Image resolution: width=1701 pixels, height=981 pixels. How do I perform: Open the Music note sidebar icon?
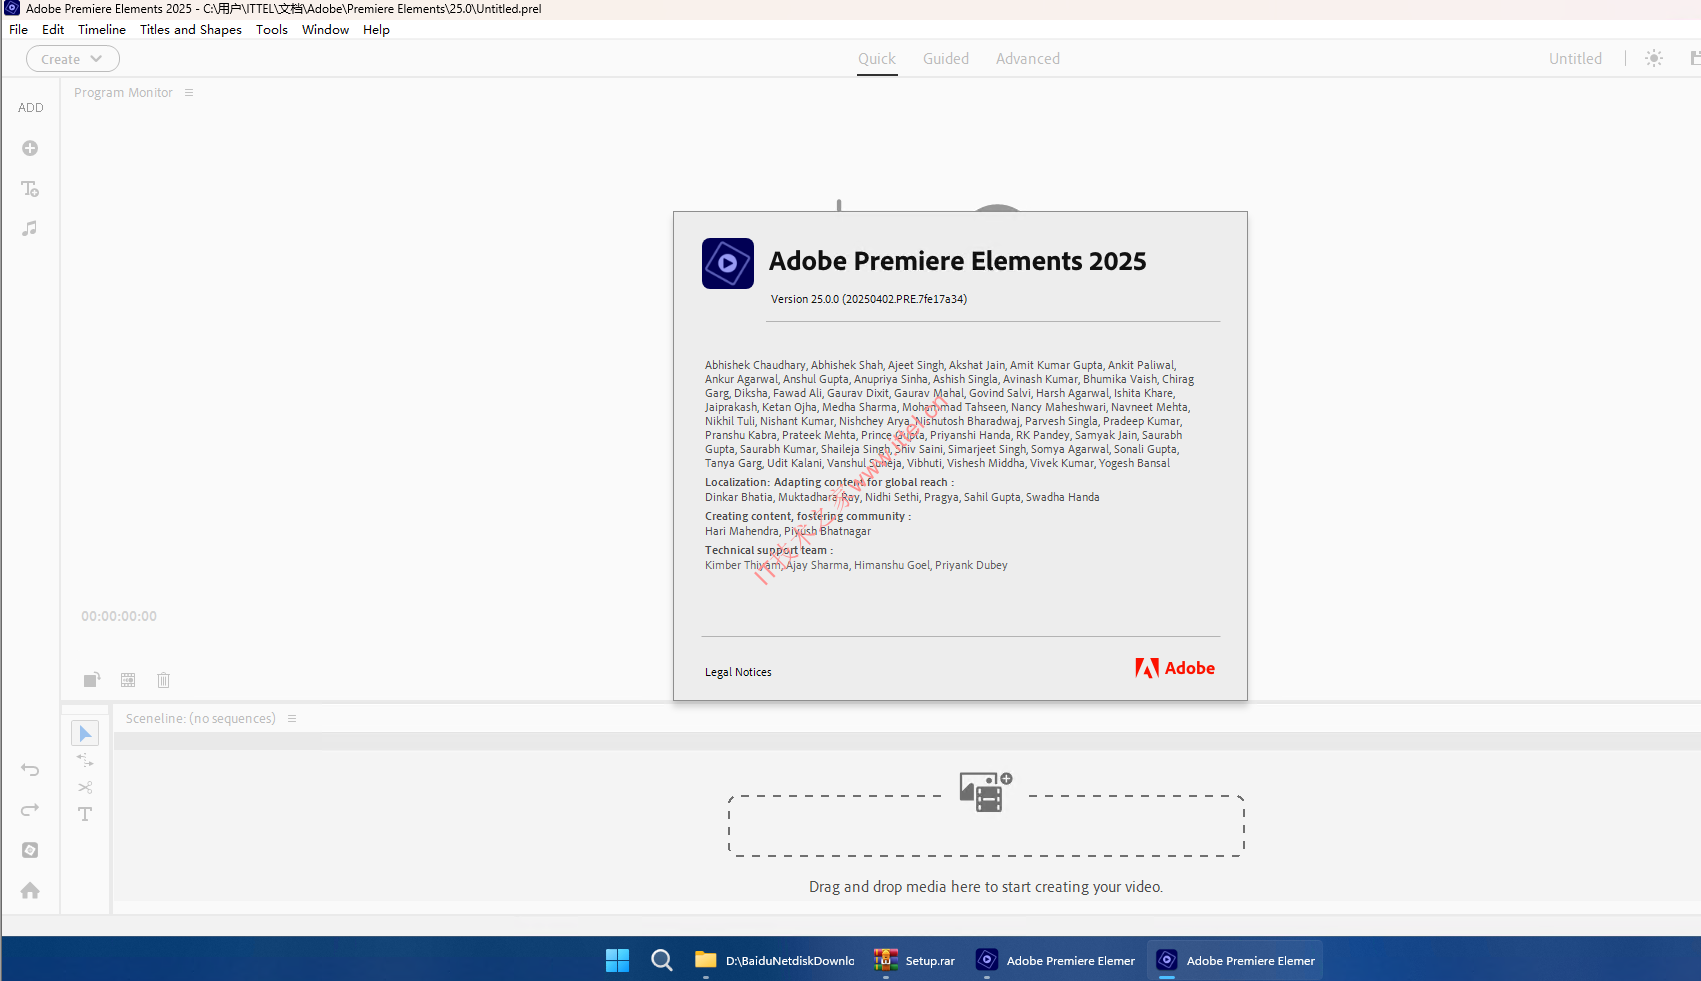30,229
